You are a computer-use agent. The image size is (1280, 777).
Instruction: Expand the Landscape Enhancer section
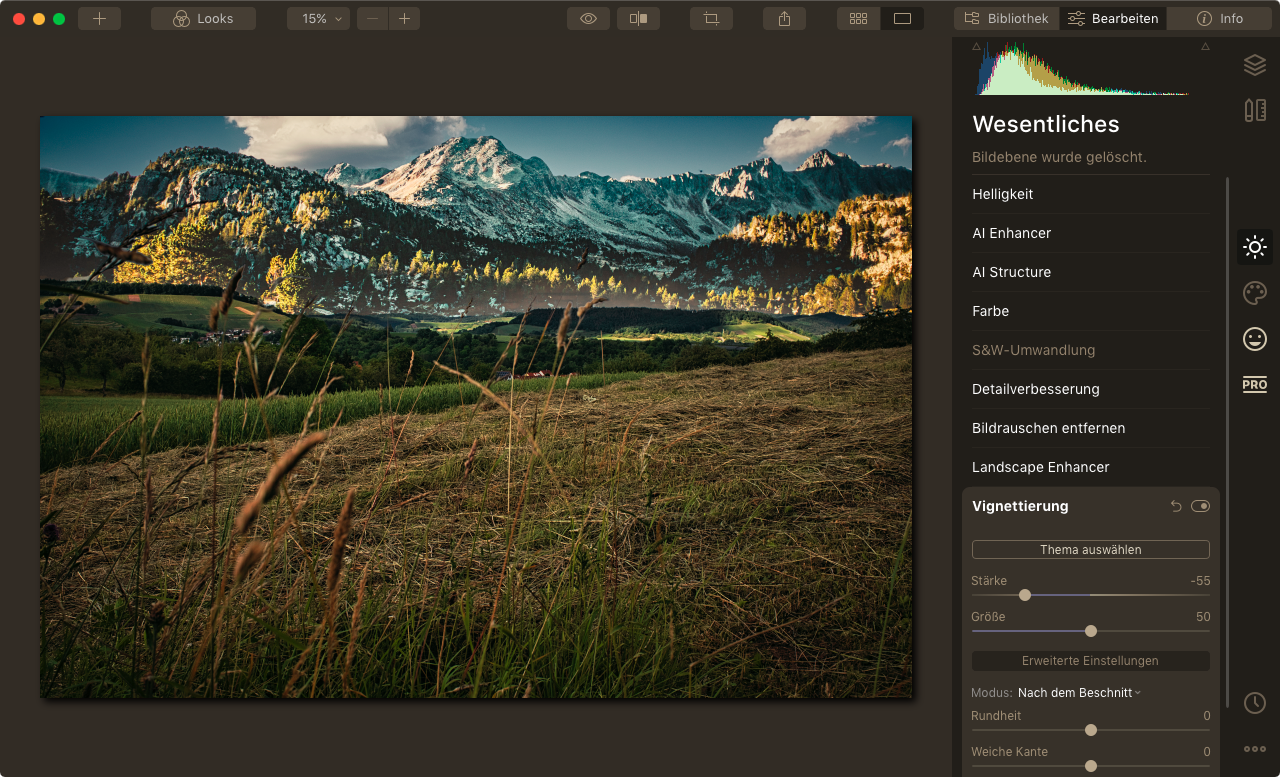pos(1040,467)
